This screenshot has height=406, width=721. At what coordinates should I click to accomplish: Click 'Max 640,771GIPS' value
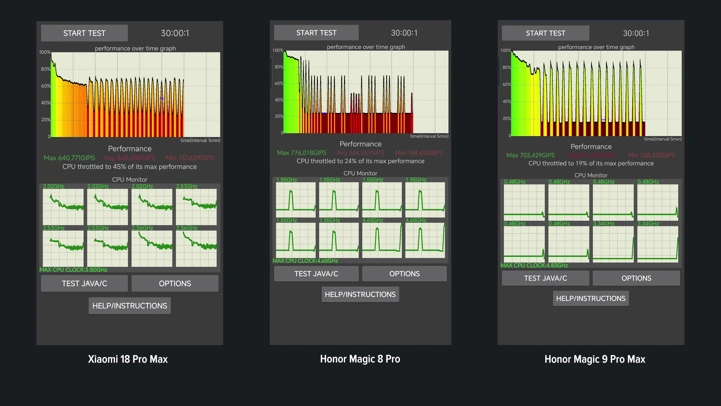tap(69, 158)
